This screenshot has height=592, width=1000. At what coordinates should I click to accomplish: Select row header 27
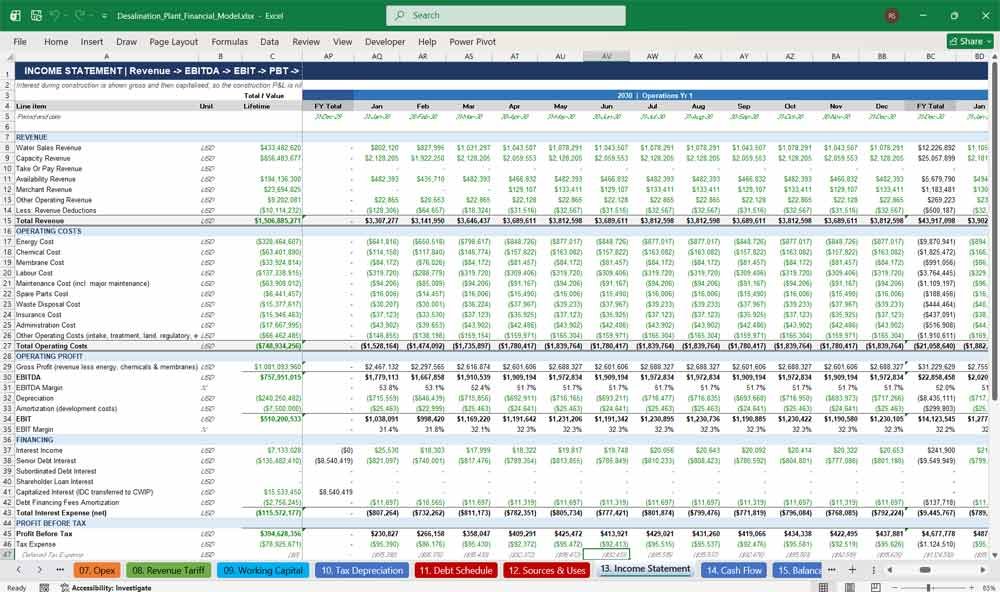7,346
